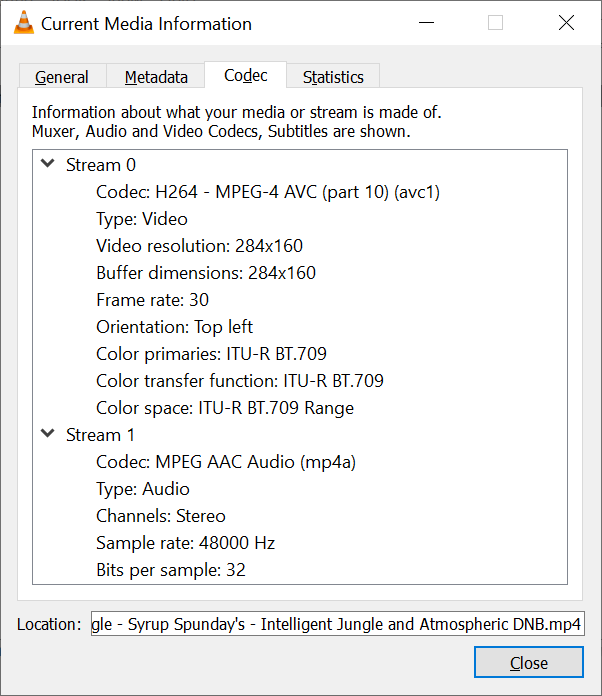This screenshot has width=602, height=696.
Task: Select the Codec tab
Action: coord(246,75)
